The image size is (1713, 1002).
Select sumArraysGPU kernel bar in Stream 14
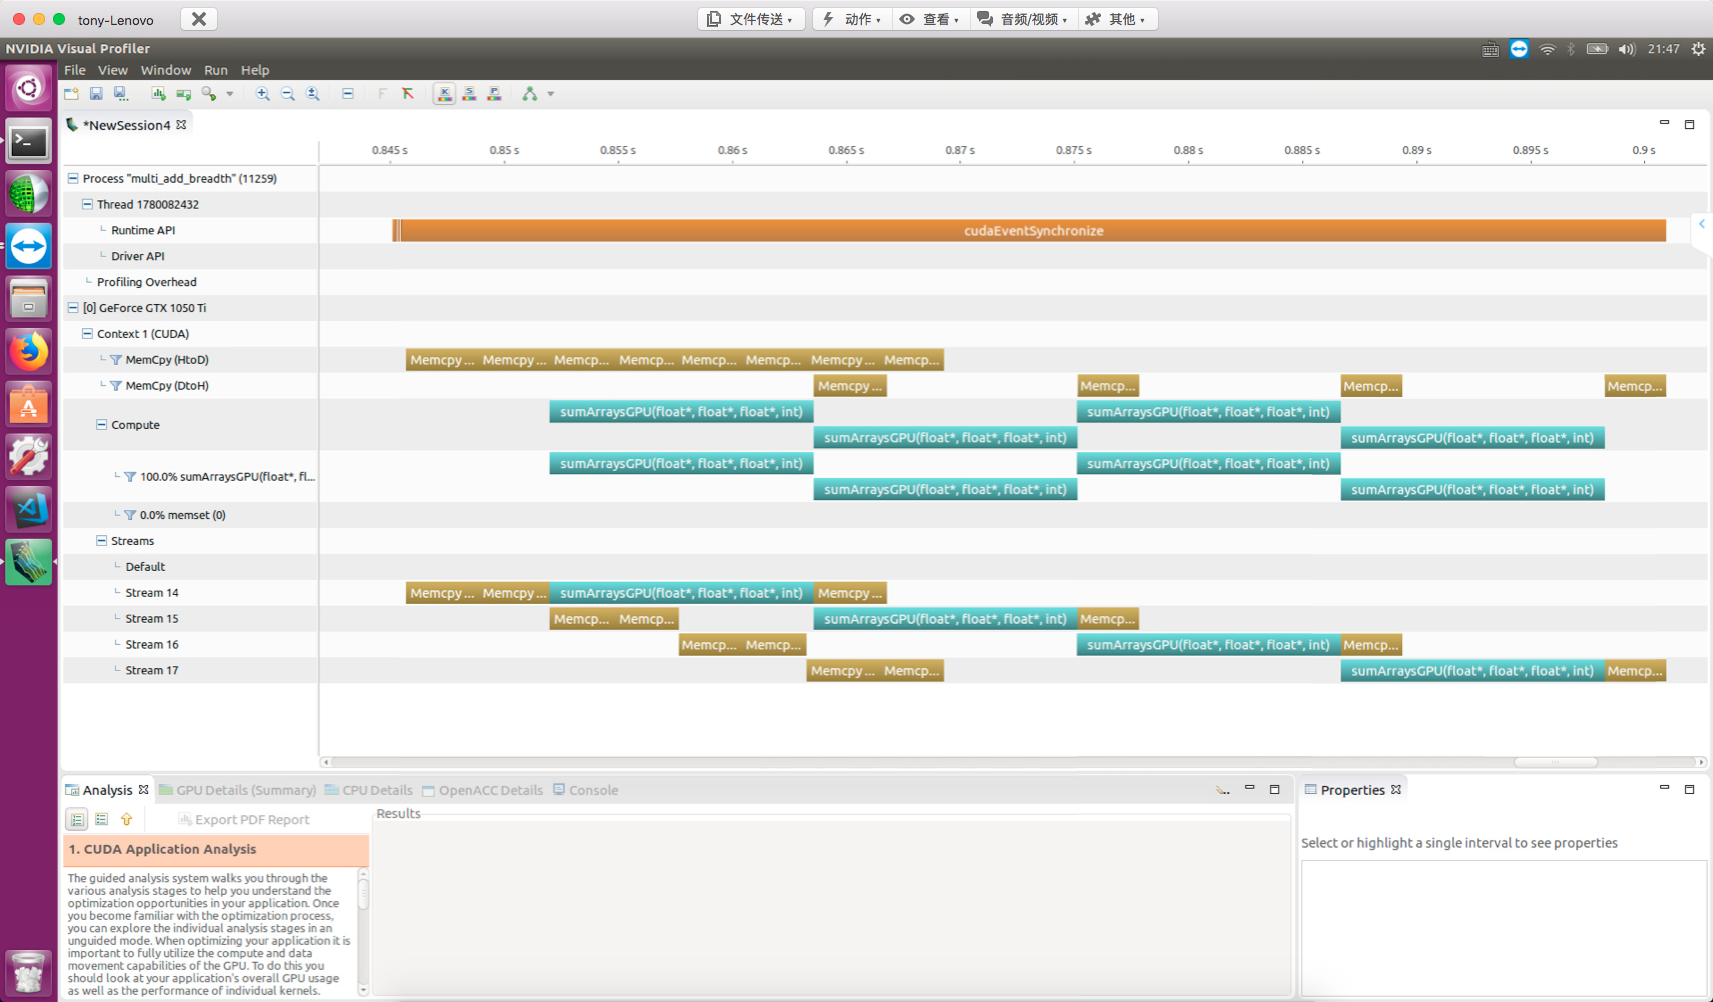tap(681, 593)
